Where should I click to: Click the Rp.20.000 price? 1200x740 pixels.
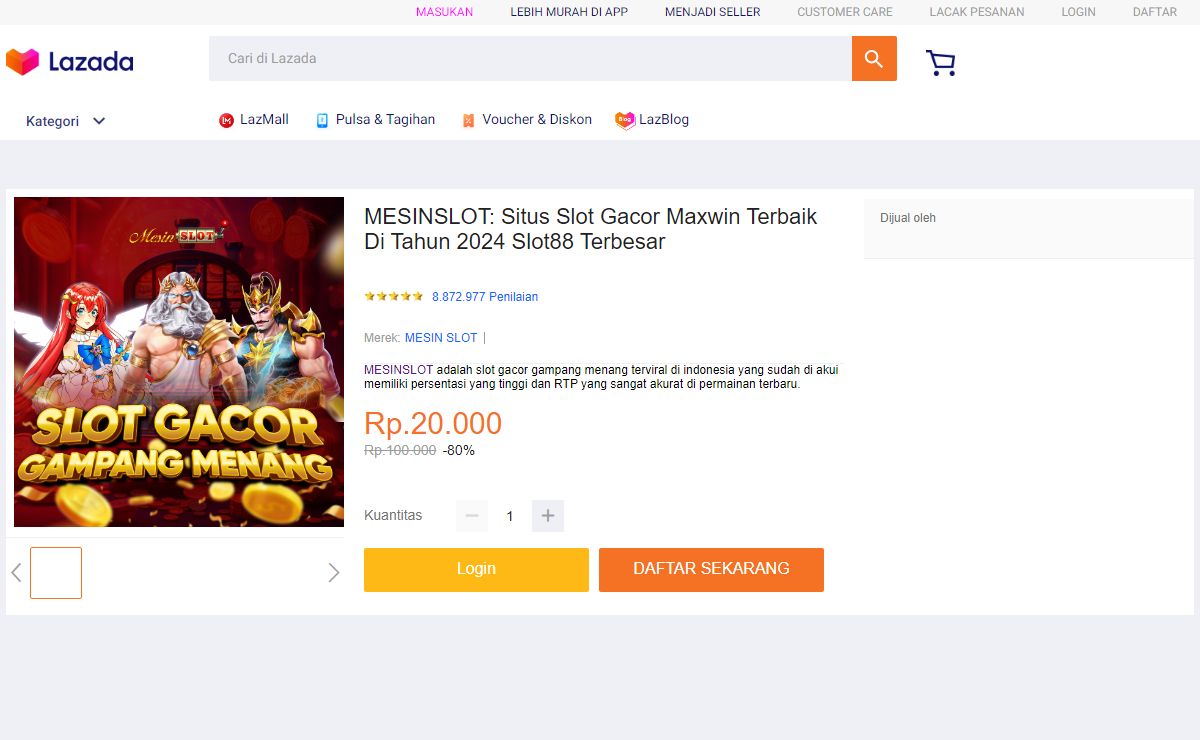click(x=433, y=424)
